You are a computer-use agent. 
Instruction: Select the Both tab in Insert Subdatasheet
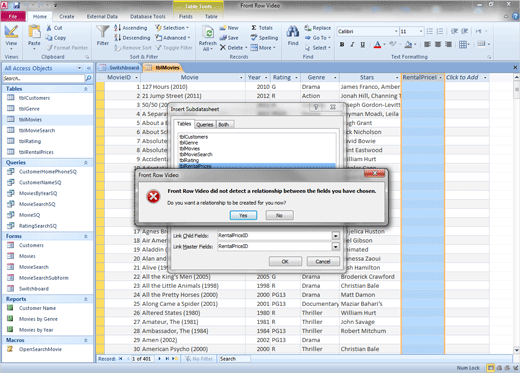(x=224, y=125)
